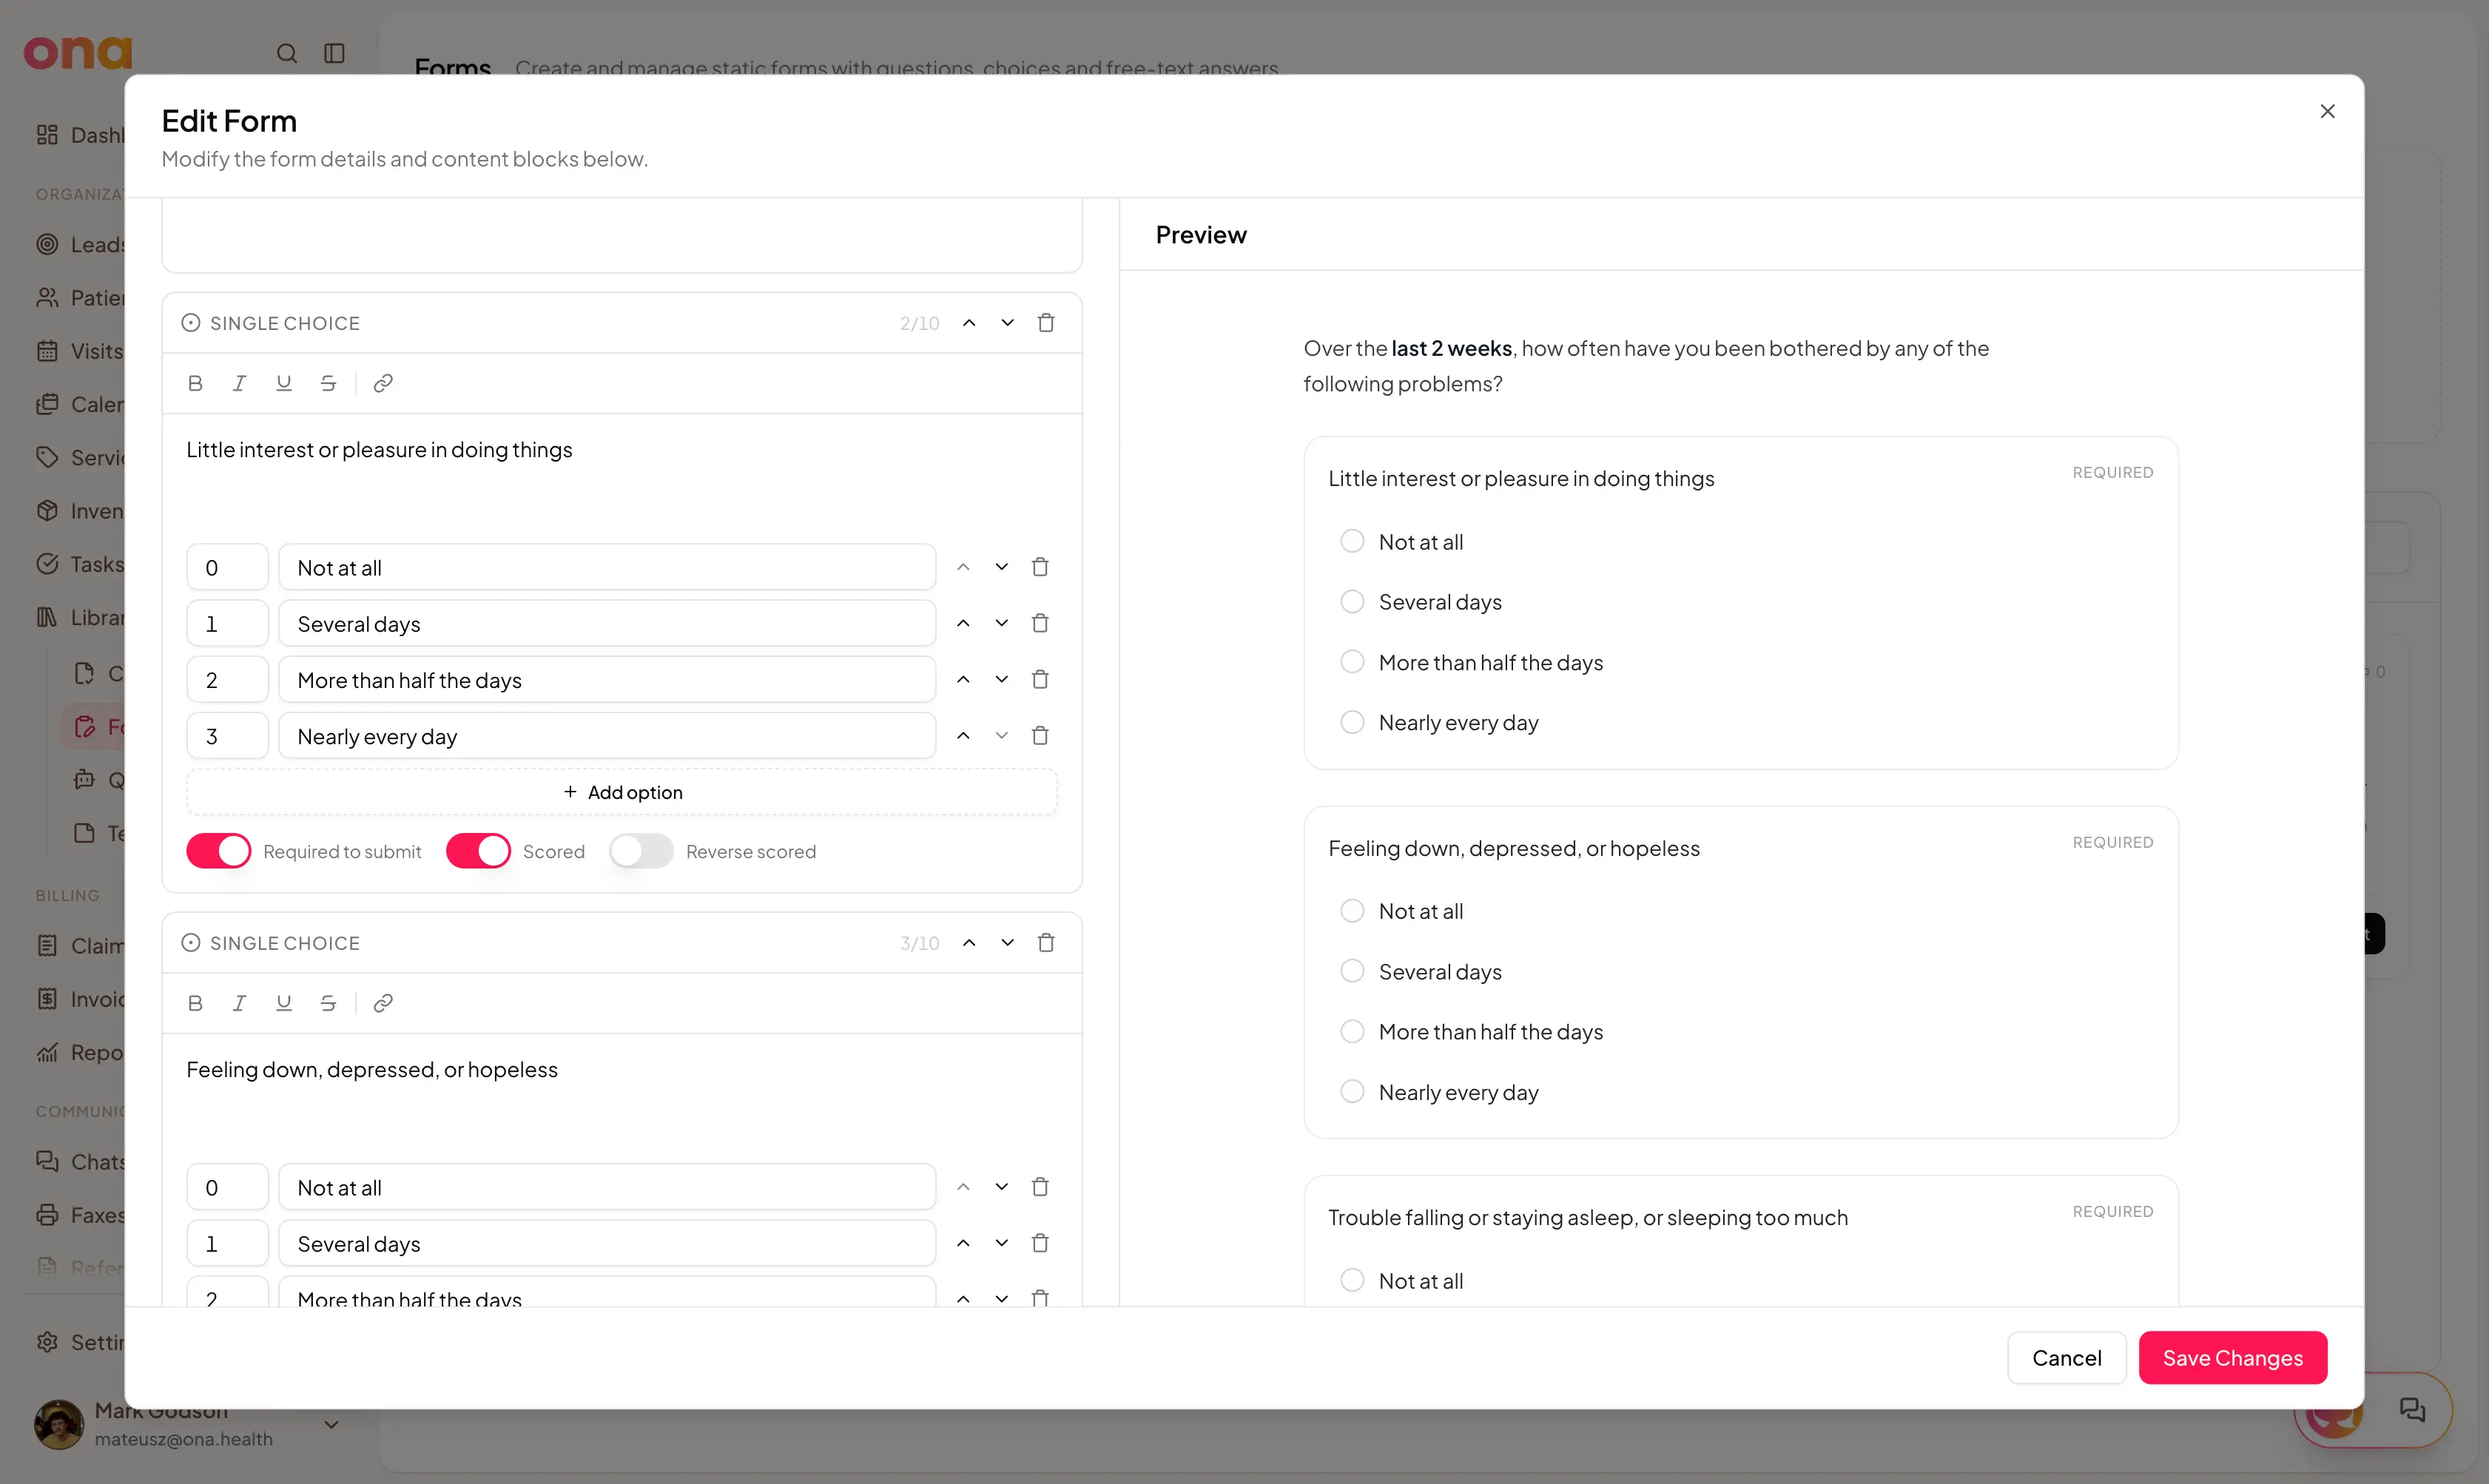Edit the score value '0' in question 2/10
Screen dimensions: 2489x1484
pos(227,567)
